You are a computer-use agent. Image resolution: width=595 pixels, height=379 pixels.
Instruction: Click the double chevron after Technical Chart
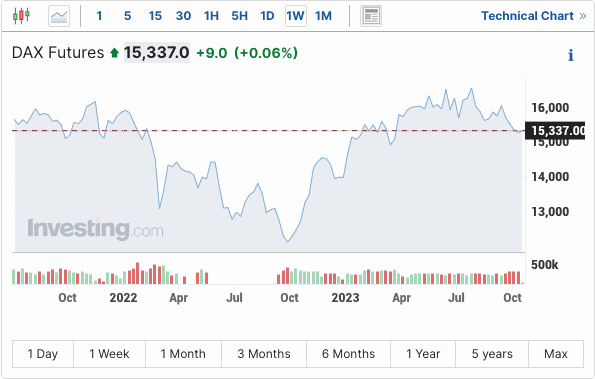pos(583,16)
